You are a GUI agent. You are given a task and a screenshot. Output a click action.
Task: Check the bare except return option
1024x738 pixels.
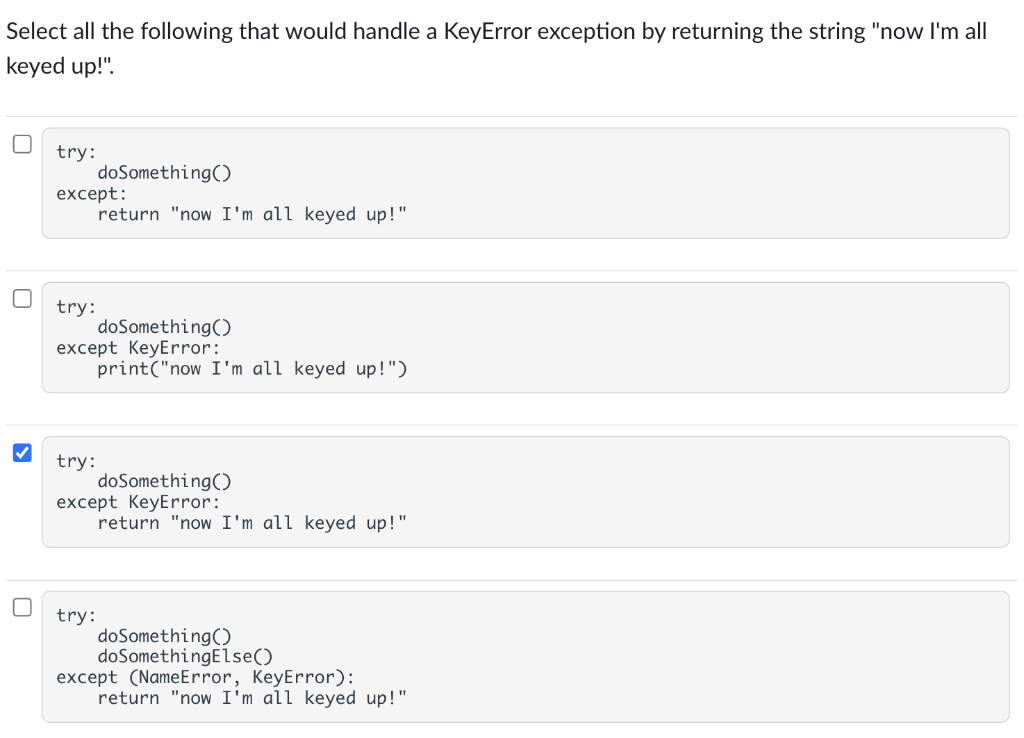(22, 144)
